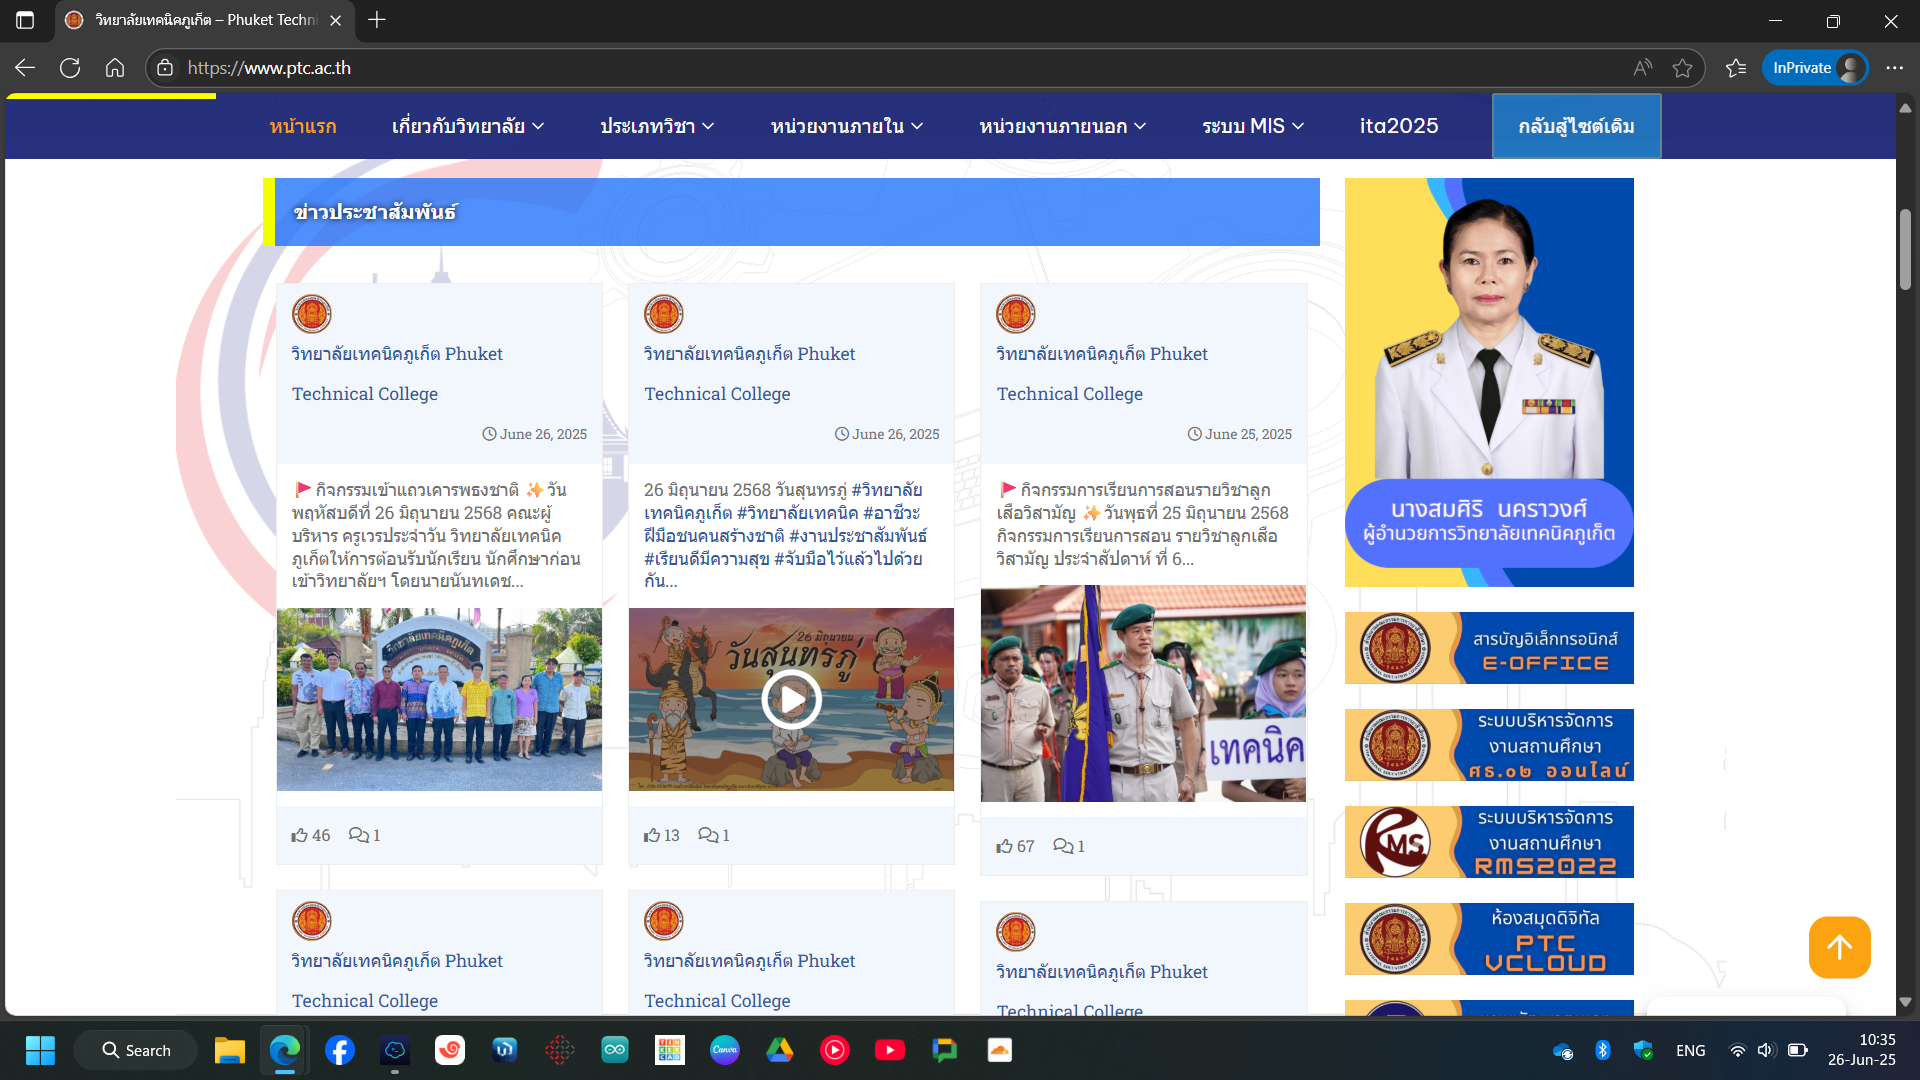Open the volume control in system tray
1920x1080 pixels.
point(1765,1050)
